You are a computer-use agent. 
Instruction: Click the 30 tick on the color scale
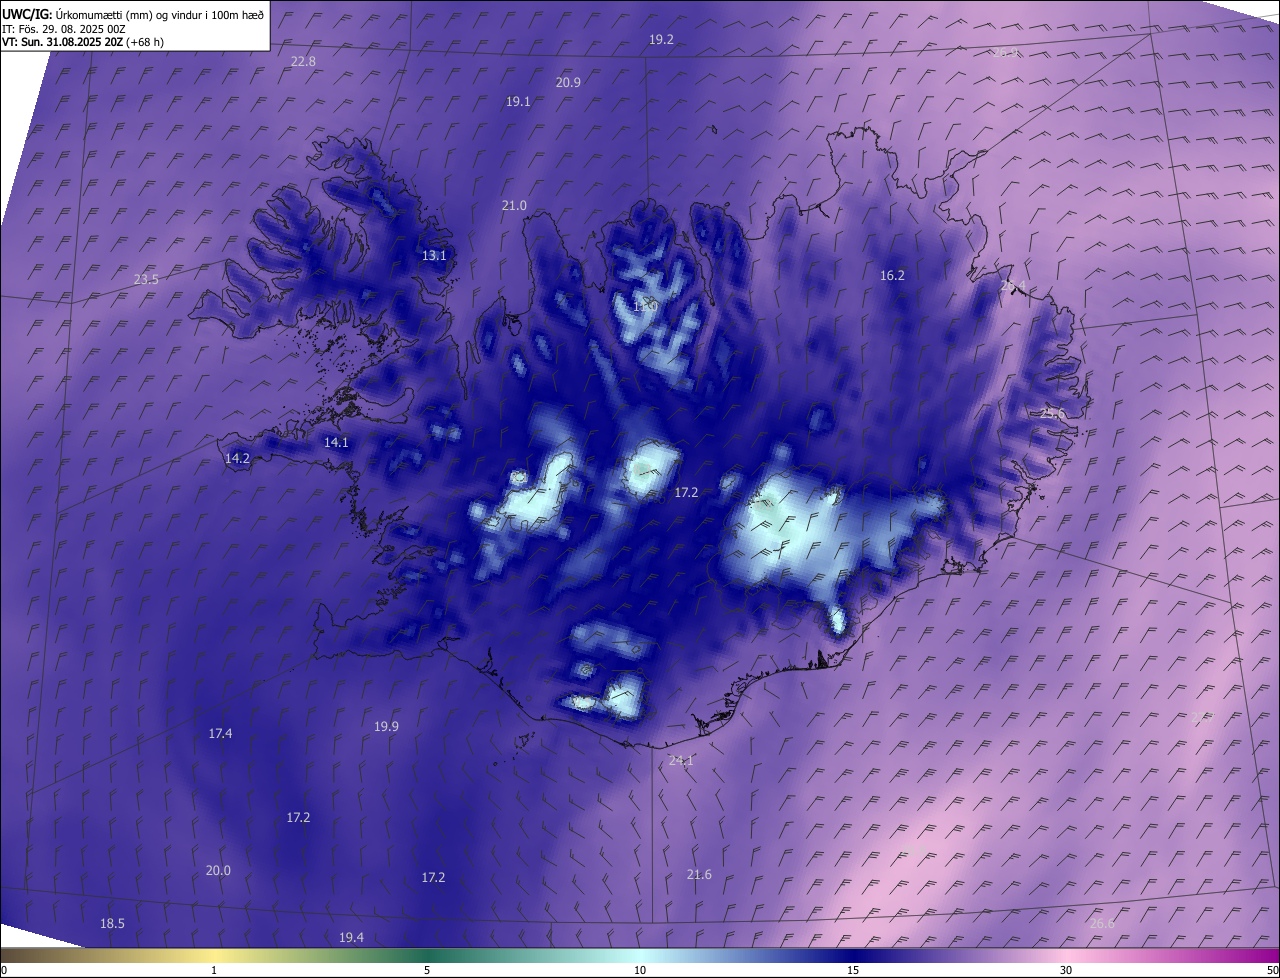click(x=1066, y=971)
